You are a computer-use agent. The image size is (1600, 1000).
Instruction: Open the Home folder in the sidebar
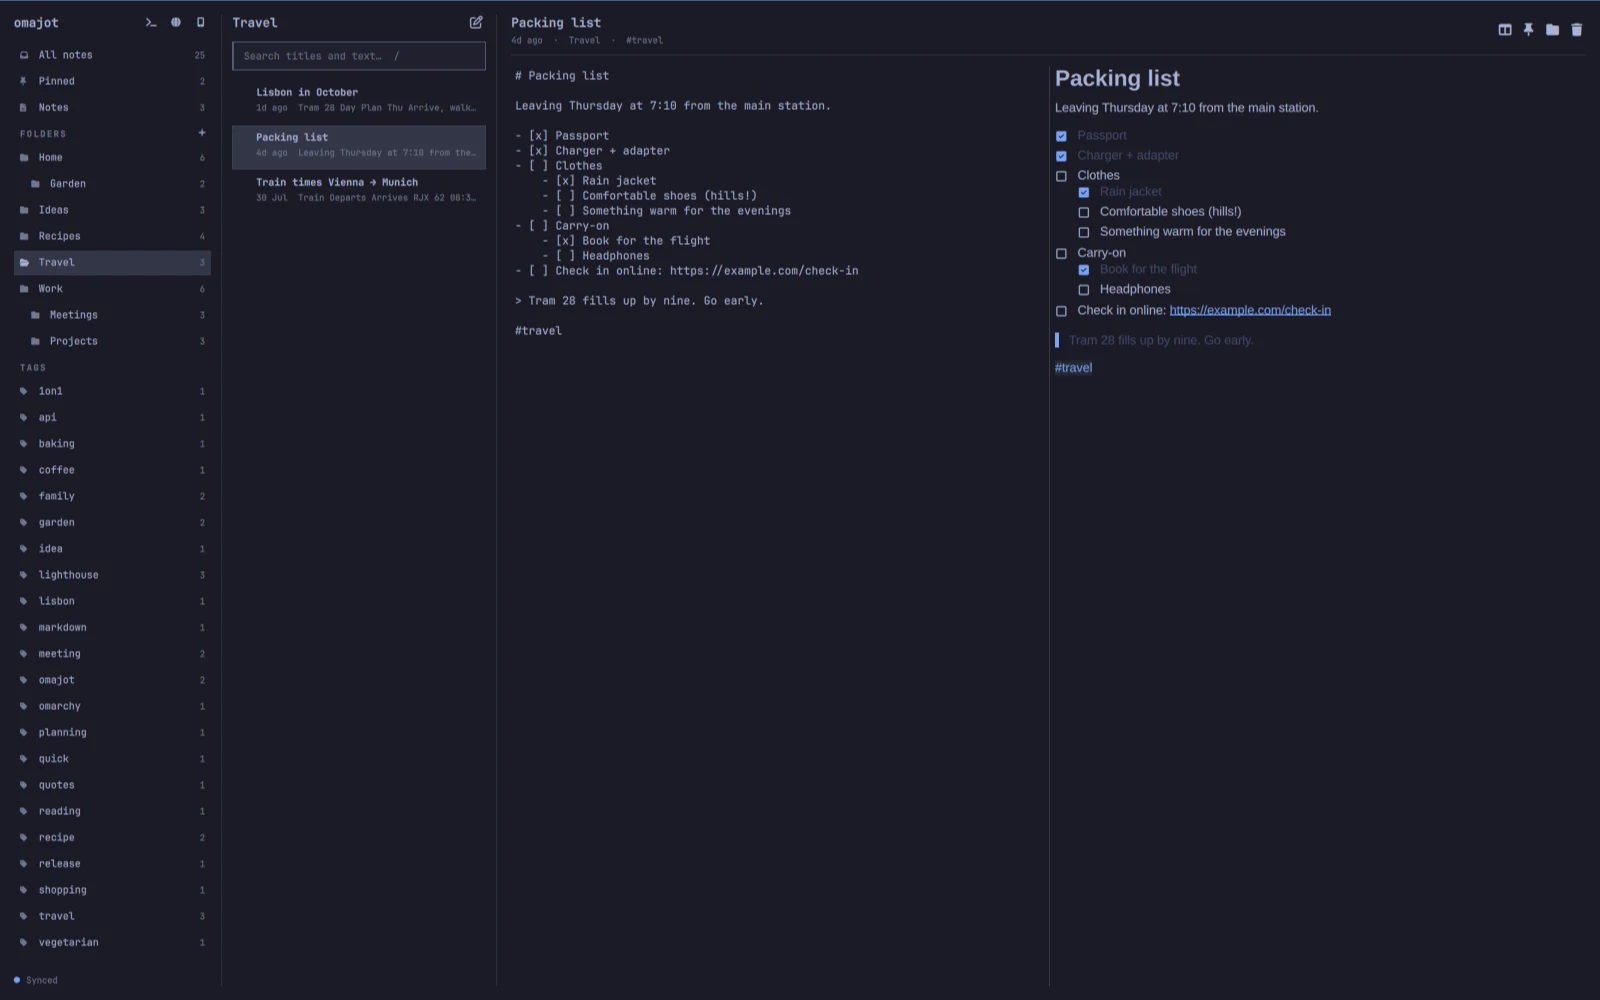click(112, 157)
